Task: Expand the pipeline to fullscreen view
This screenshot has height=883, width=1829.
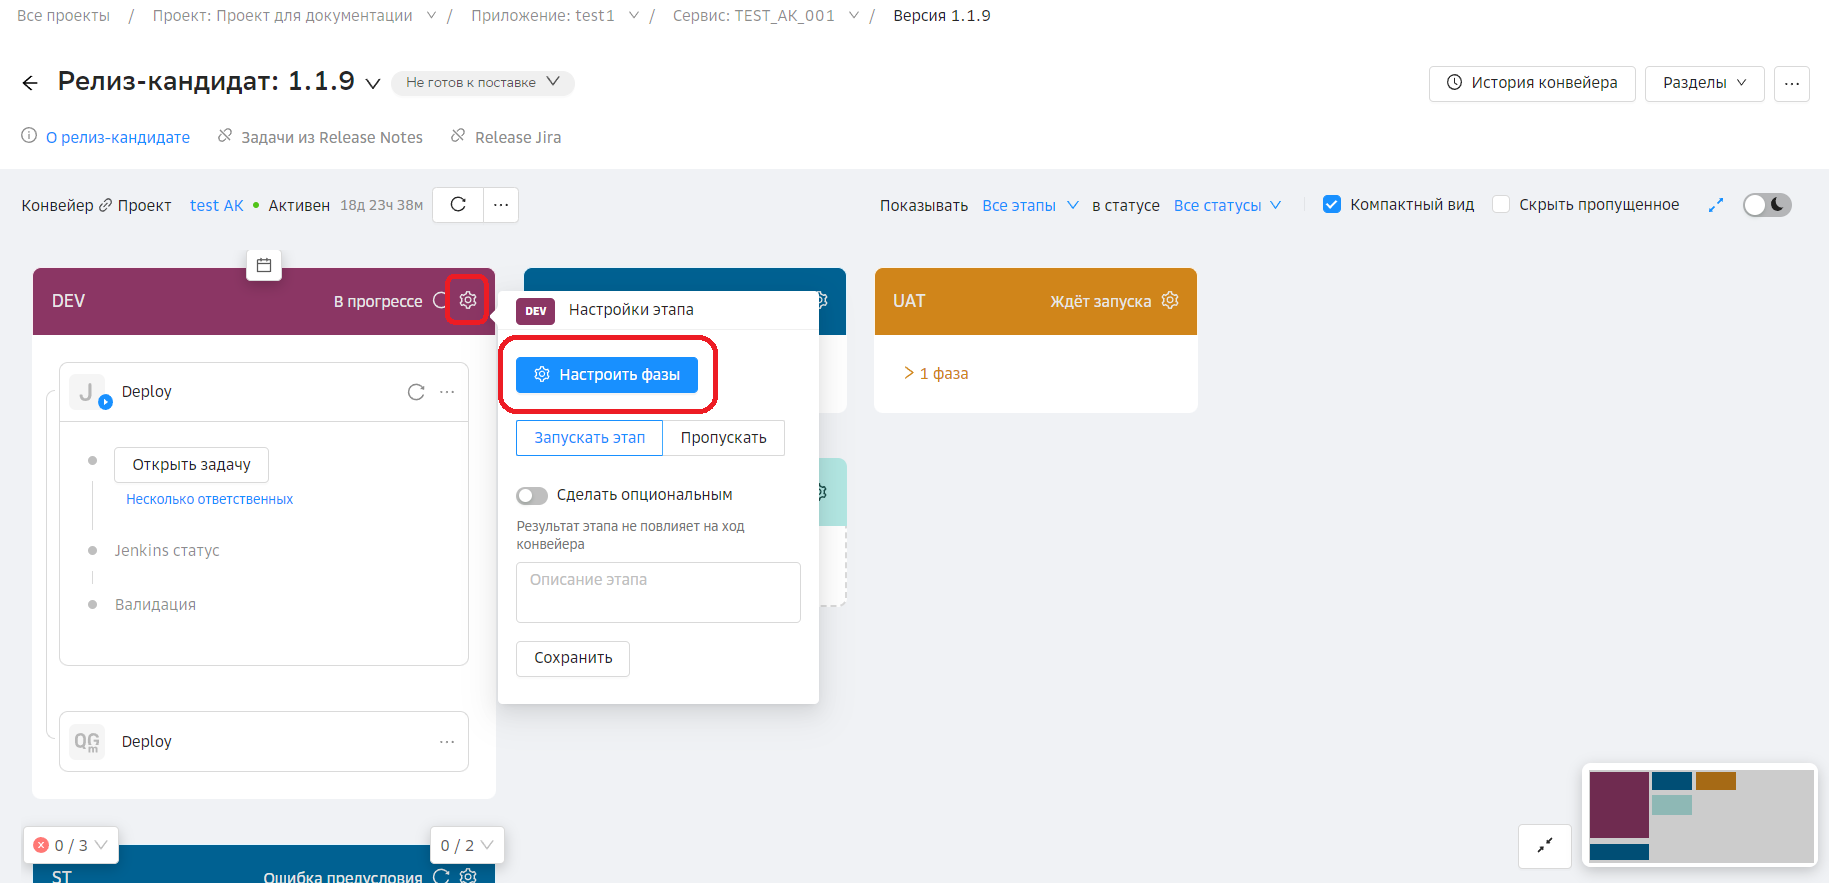Action: (1716, 205)
